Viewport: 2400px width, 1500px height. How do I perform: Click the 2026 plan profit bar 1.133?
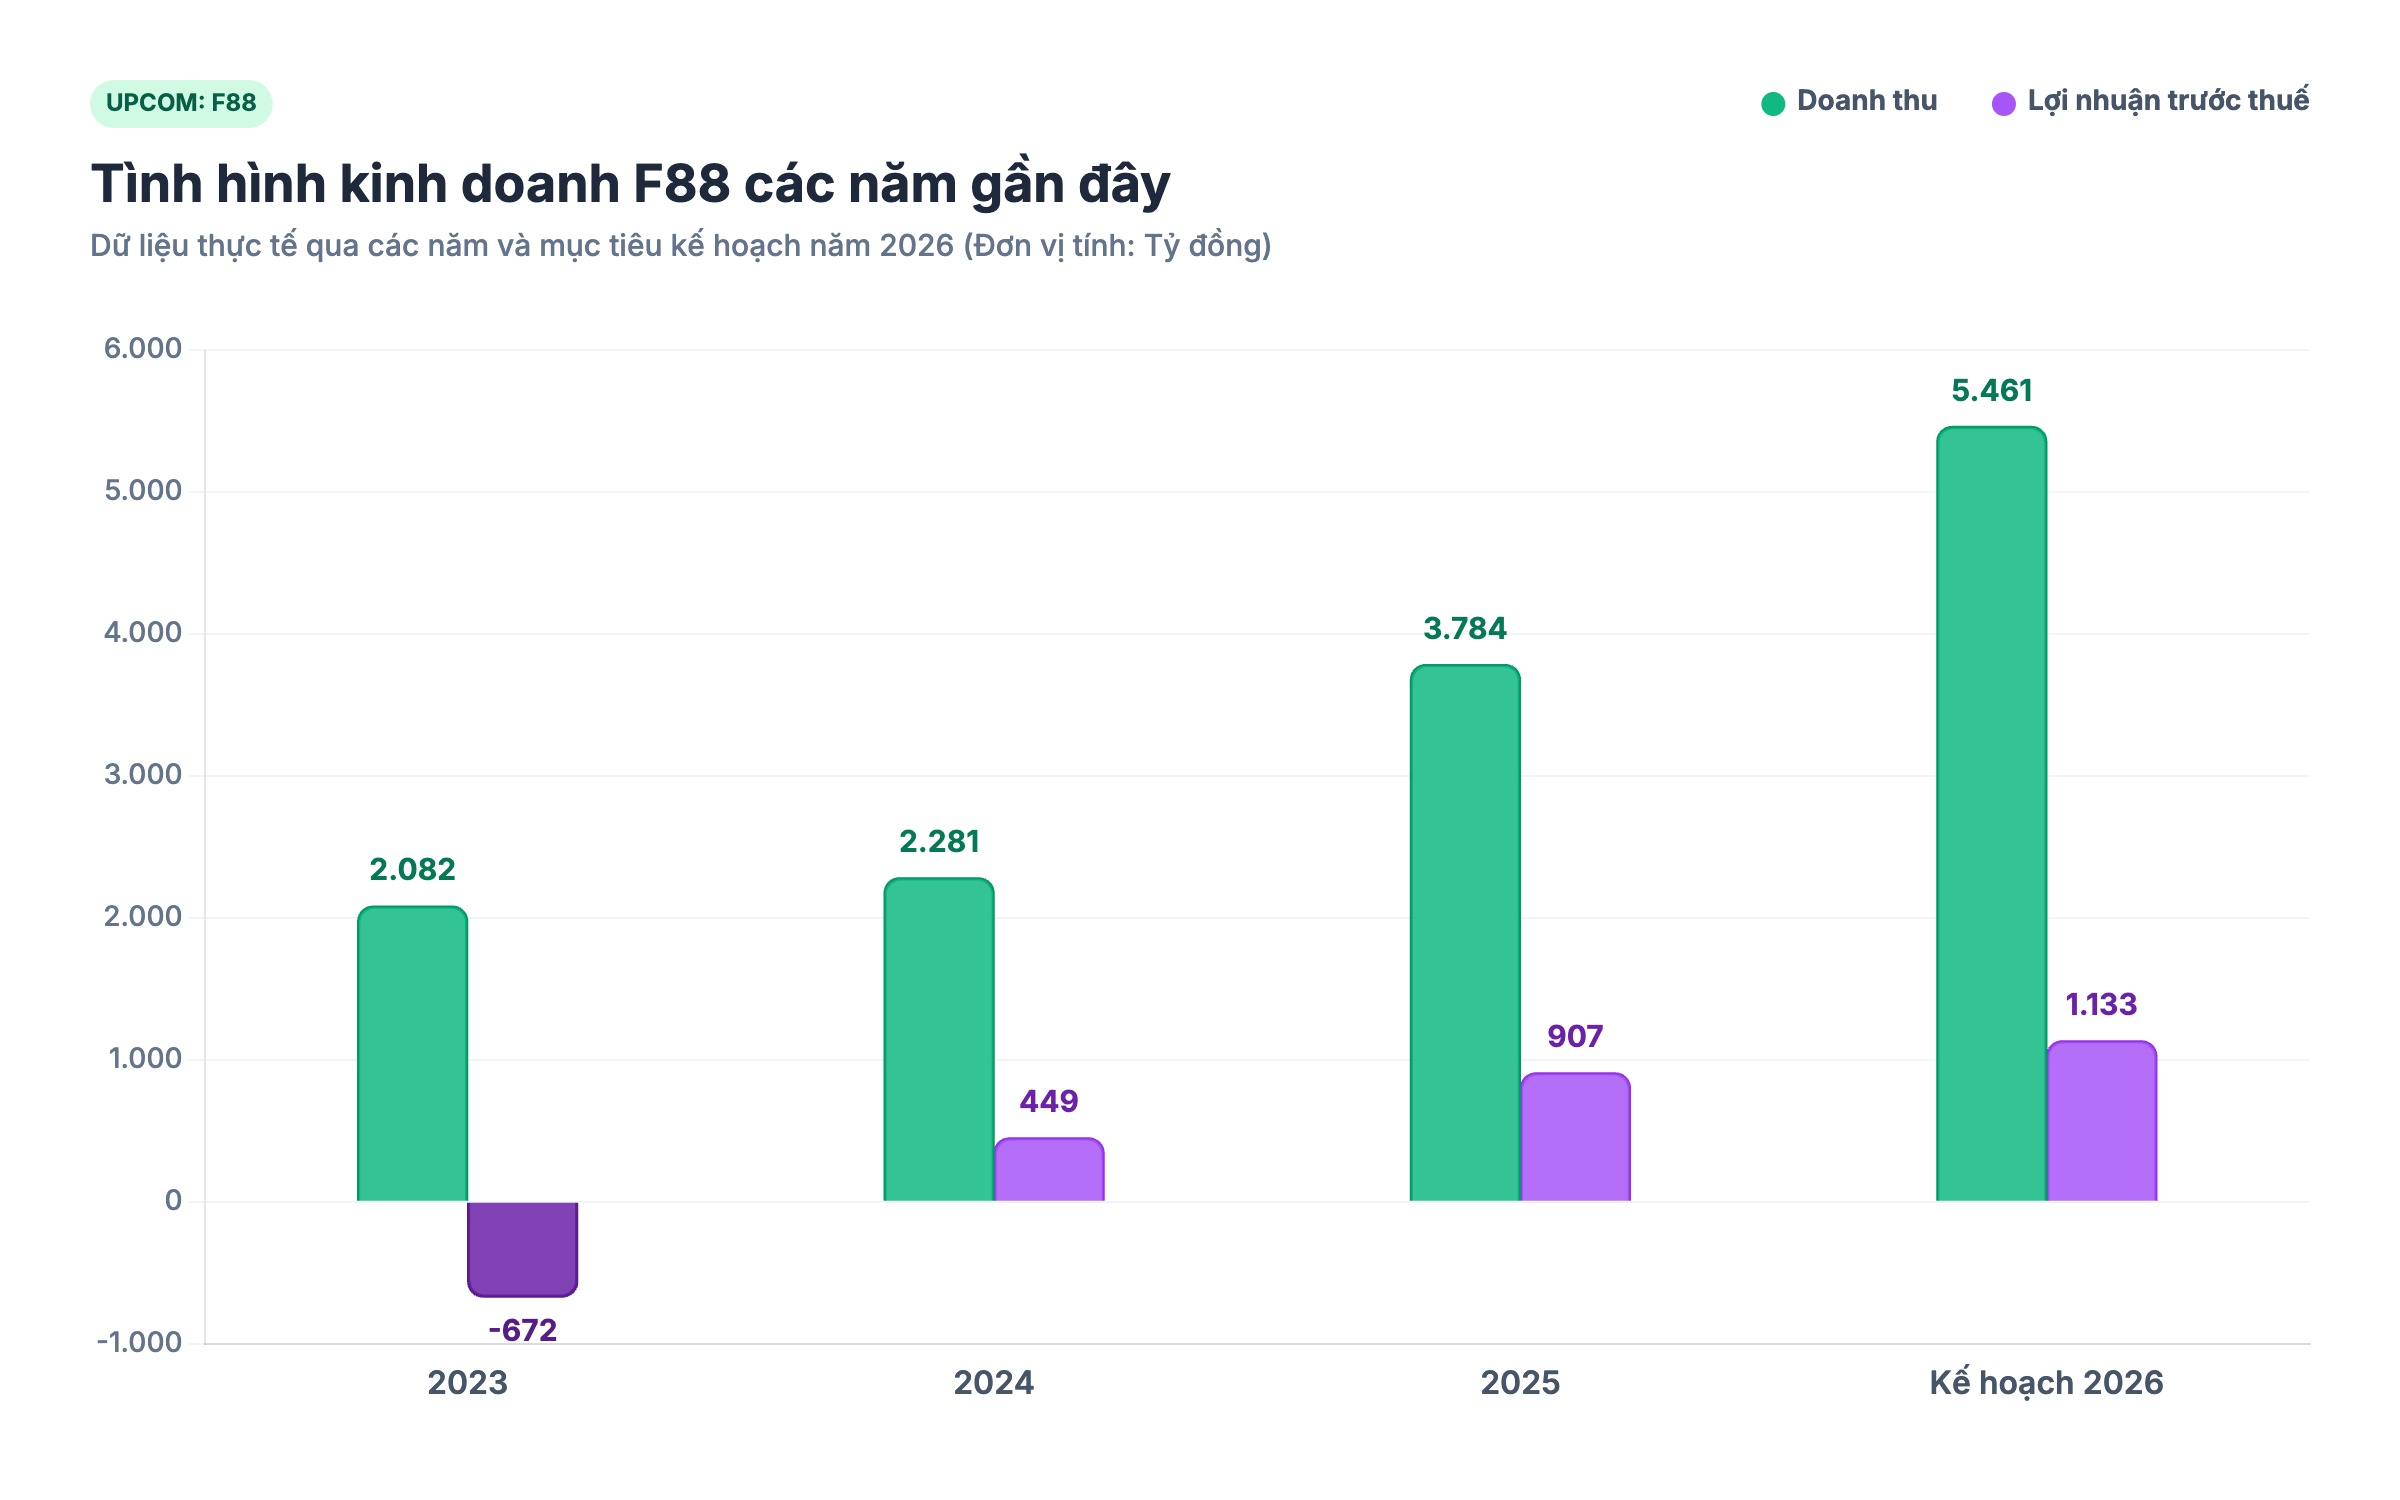pos(2101,1121)
